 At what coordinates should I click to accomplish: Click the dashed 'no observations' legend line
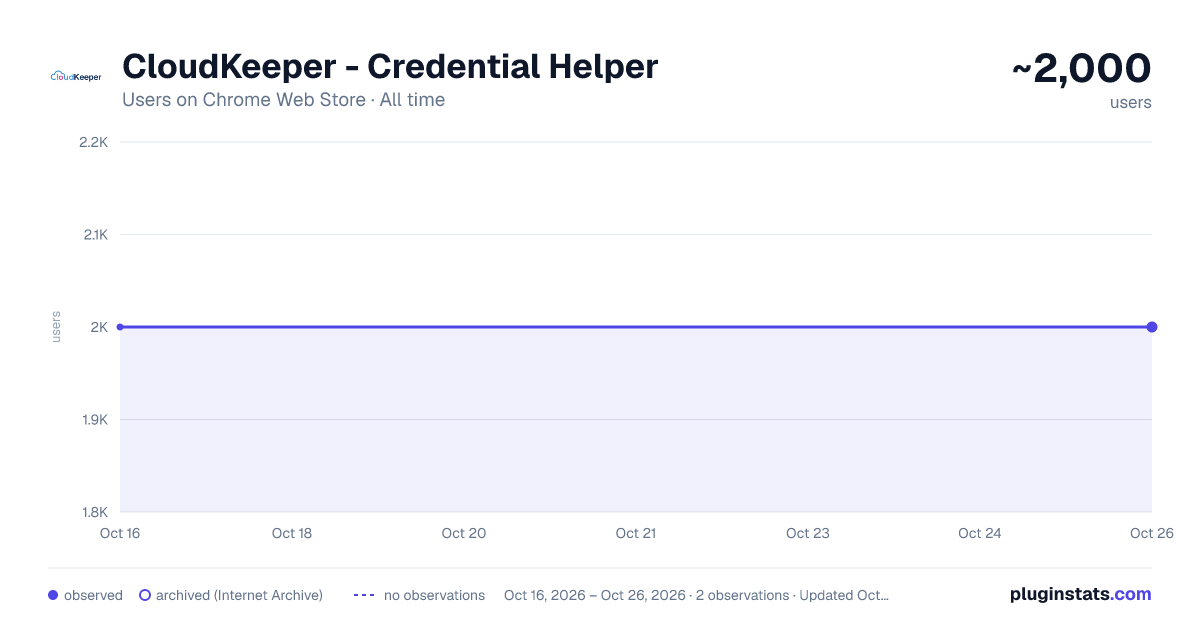click(364, 595)
